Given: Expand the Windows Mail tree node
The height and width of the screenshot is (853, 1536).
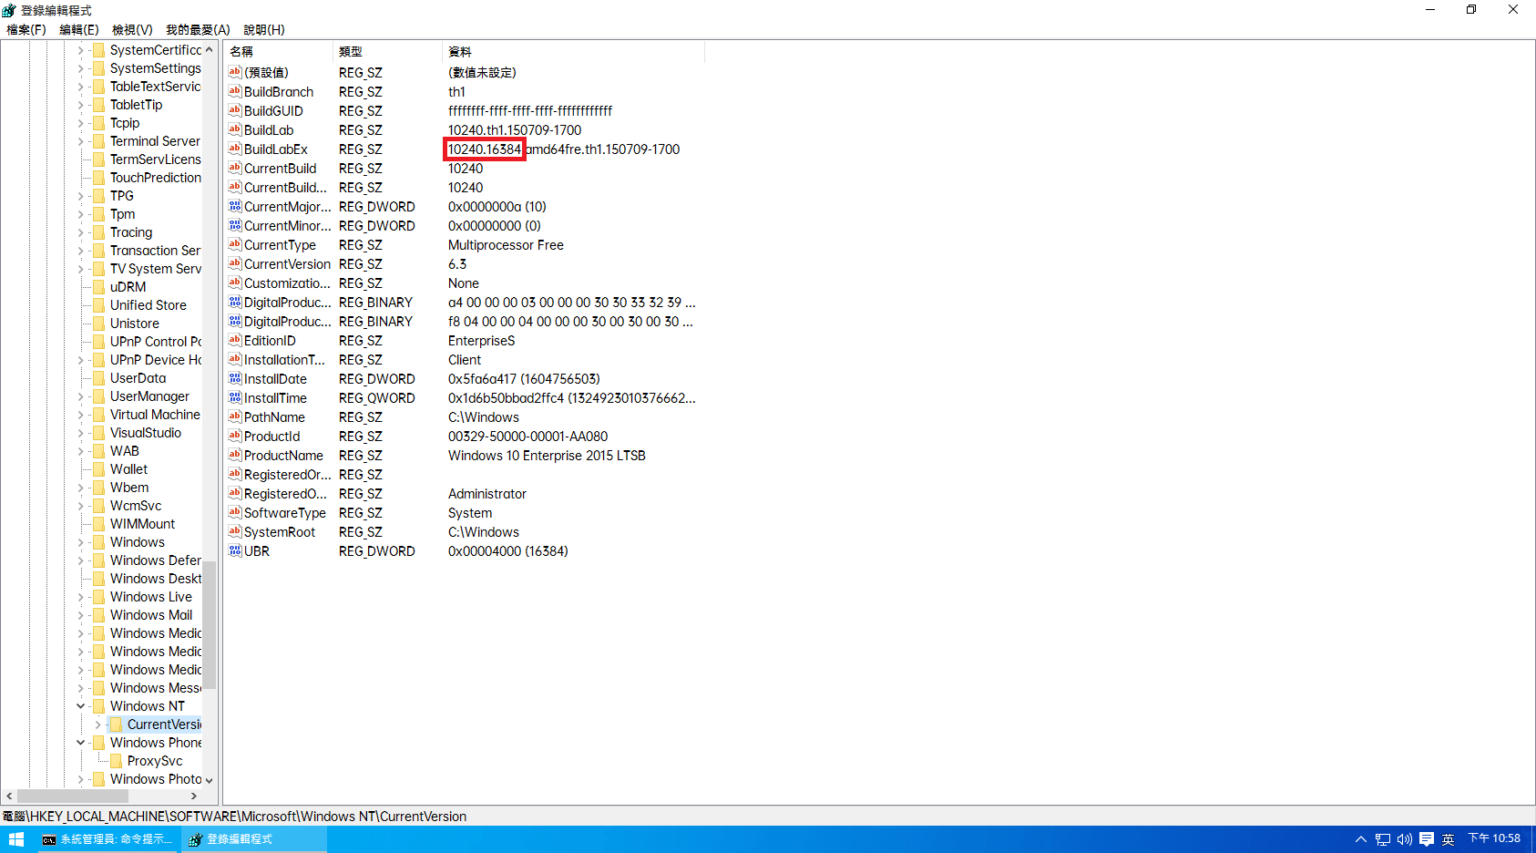Looking at the screenshot, I should (x=81, y=615).
